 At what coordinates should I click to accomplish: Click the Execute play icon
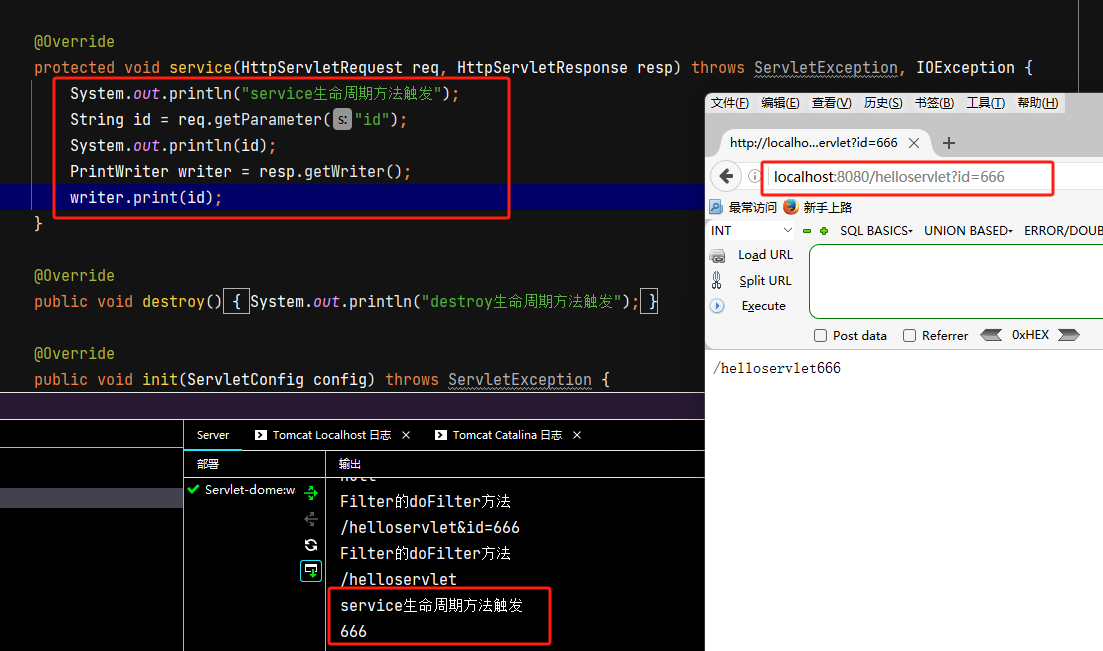pyautogui.click(x=717, y=306)
